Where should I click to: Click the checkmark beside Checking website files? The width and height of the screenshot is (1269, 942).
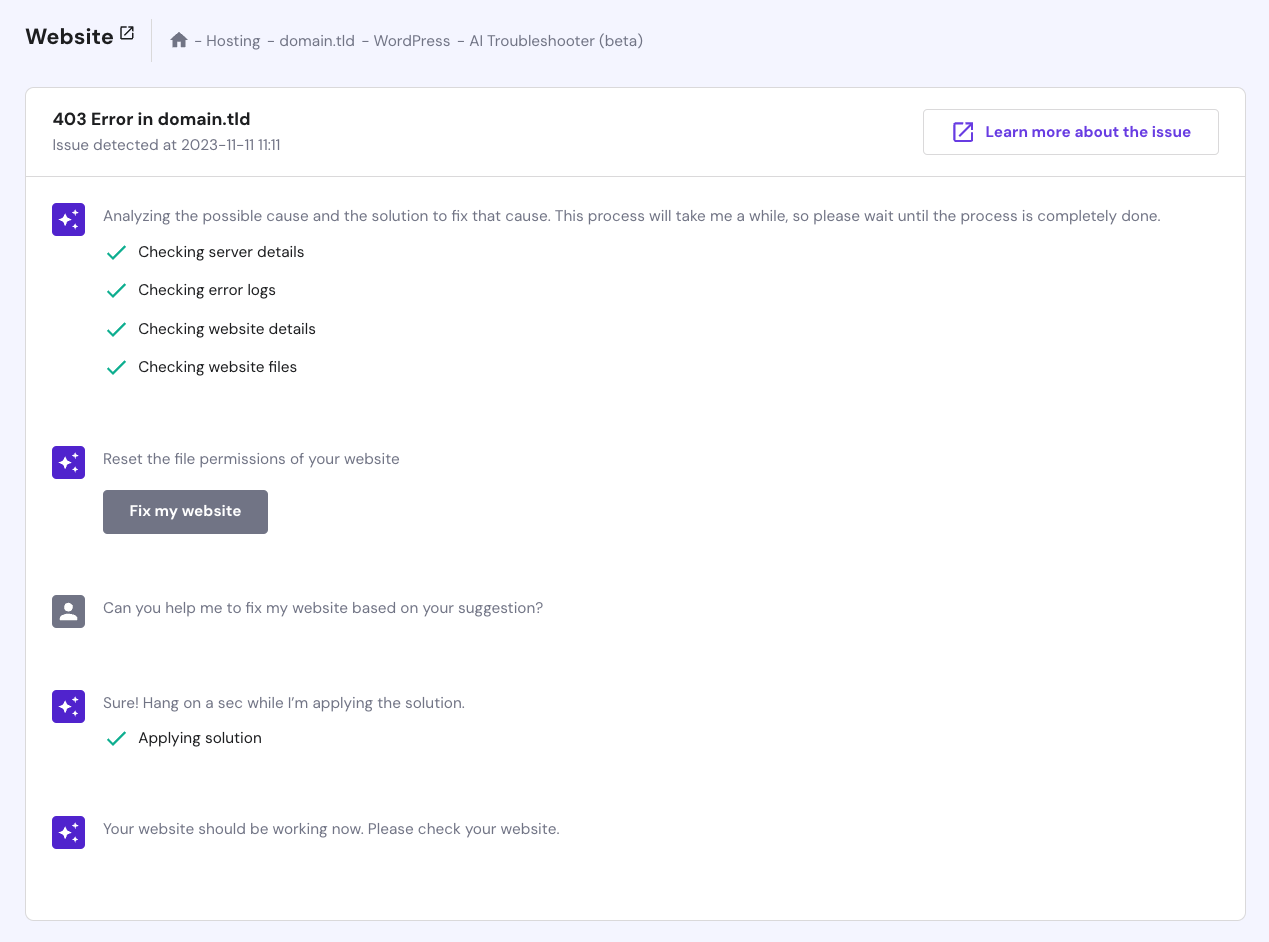(116, 367)
